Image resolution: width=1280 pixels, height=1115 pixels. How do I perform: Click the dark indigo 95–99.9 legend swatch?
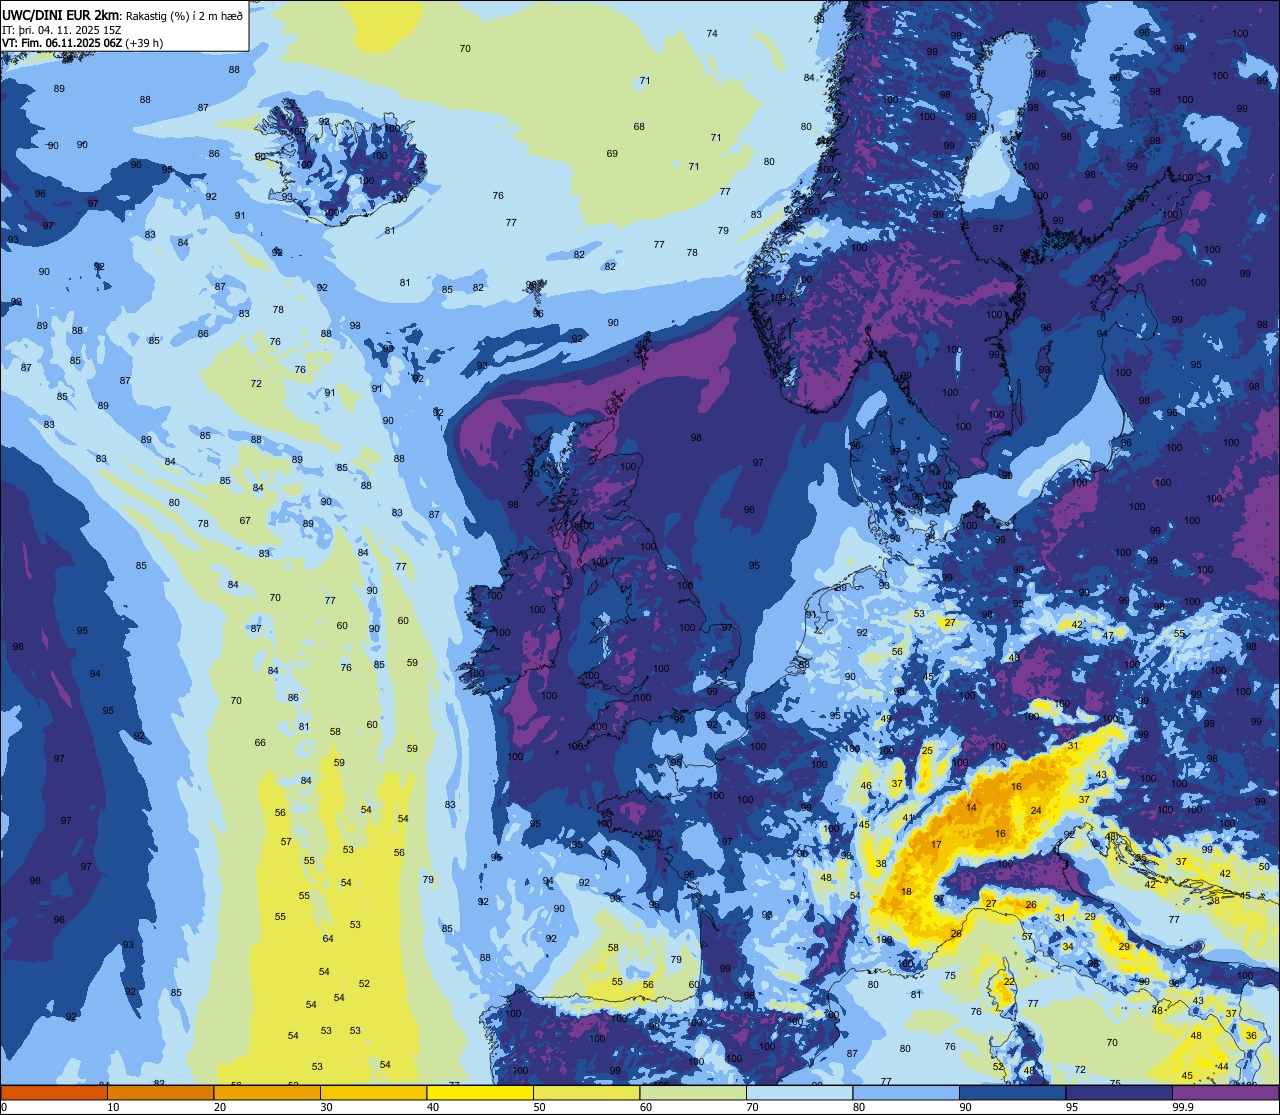pyautogui.click(x=1119, y=1092)
